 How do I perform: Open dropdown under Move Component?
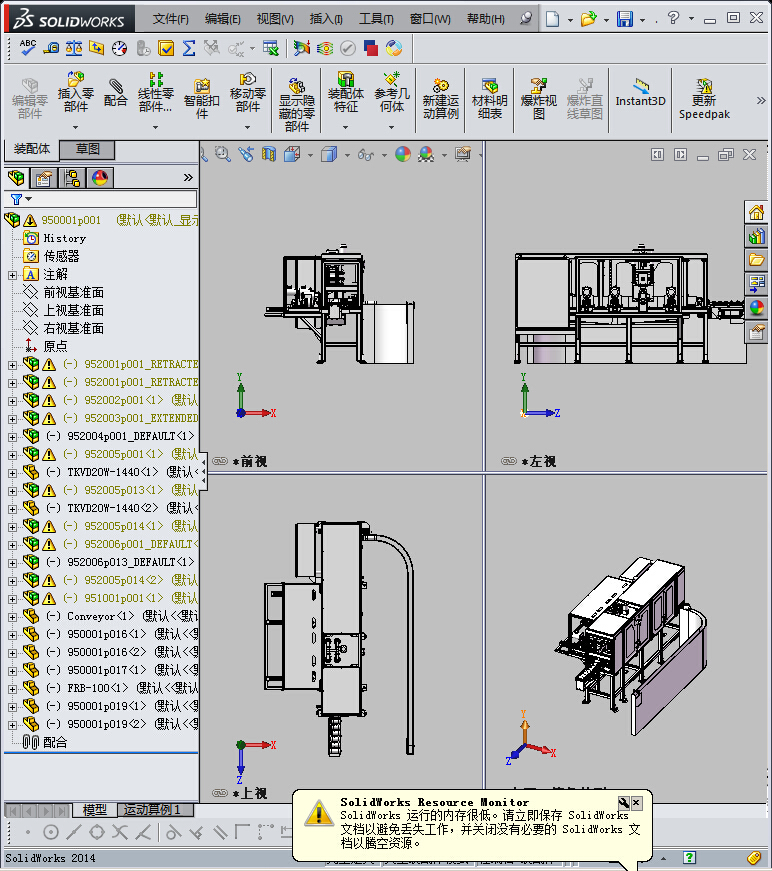248,127
